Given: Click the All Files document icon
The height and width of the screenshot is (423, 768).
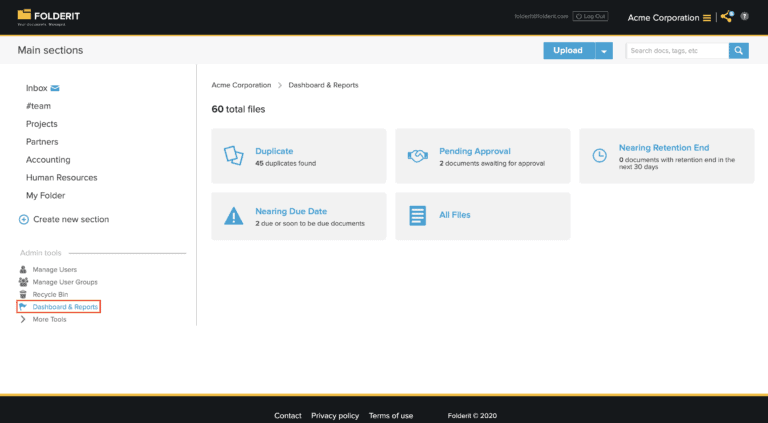Looking at the screenshot, I should pyautogui.click(x=417, y=216).
